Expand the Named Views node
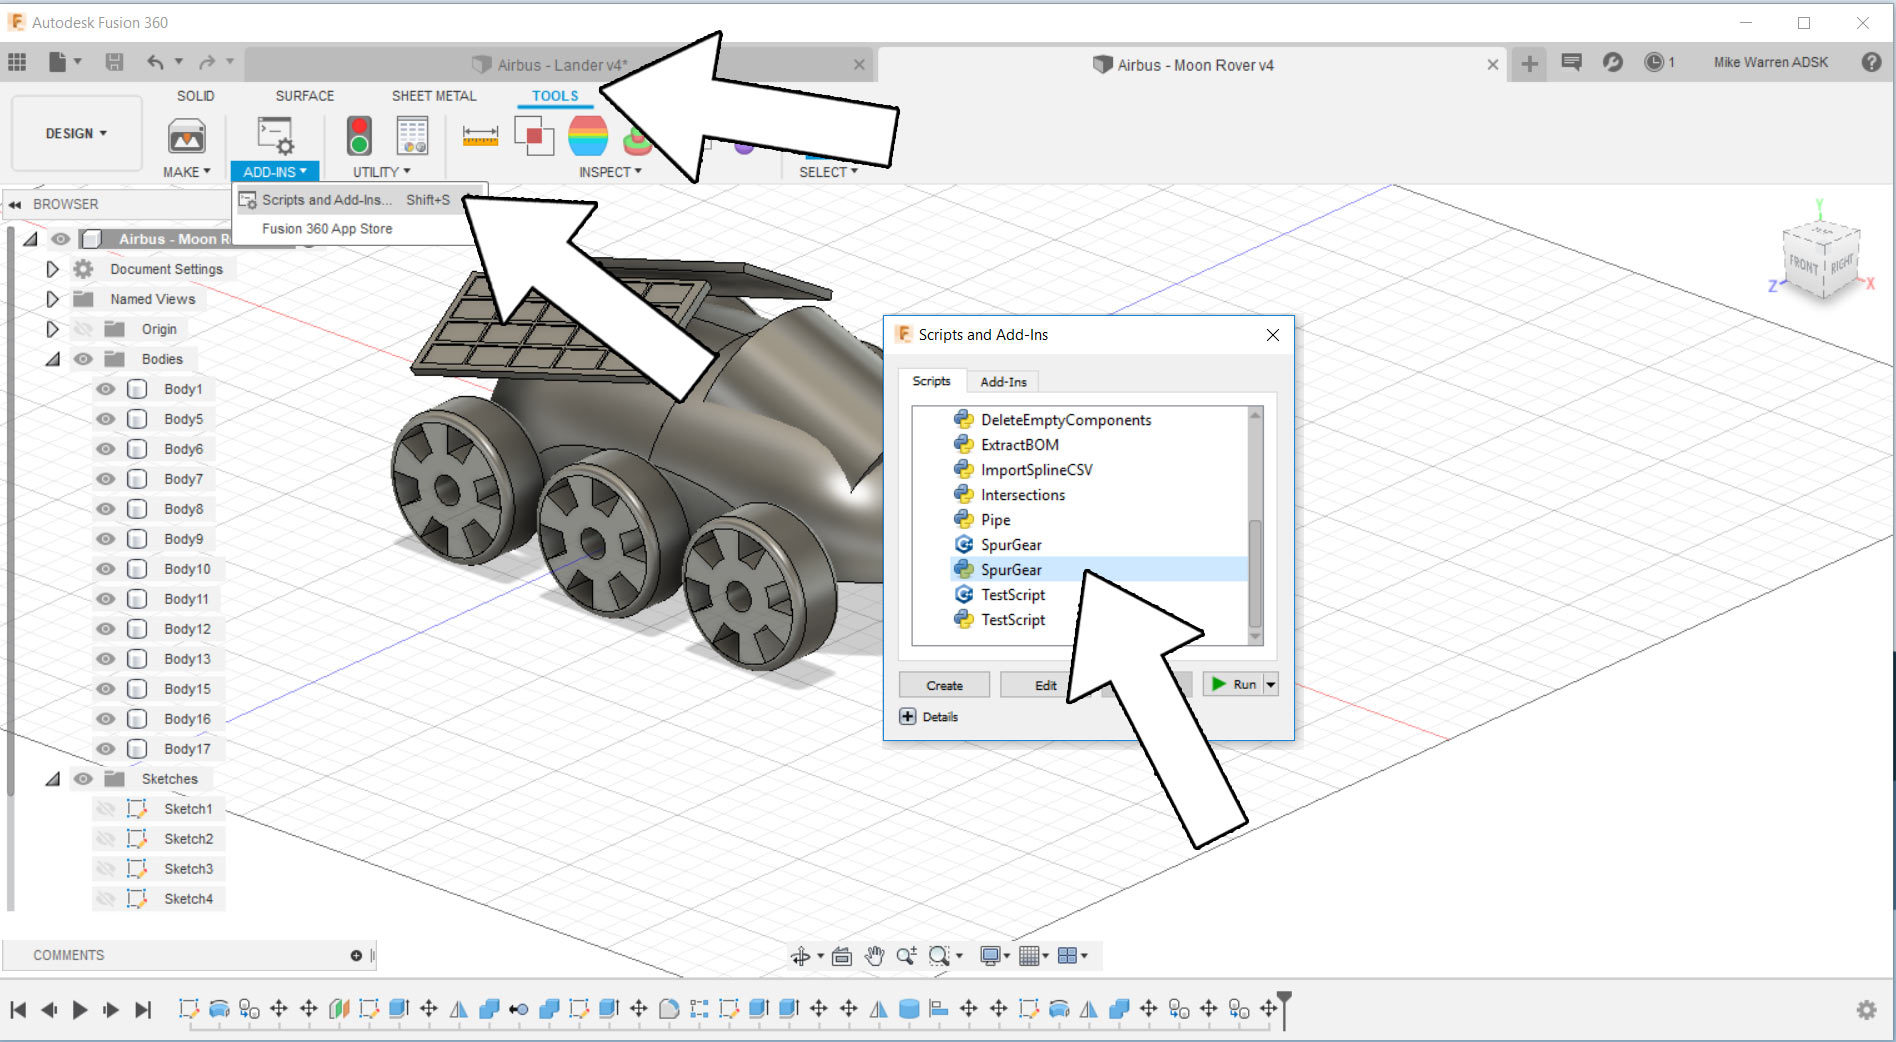Image resolution: width=1896 pixels, height=1042 pixels. pyautogui.click(x=52, y=299)
